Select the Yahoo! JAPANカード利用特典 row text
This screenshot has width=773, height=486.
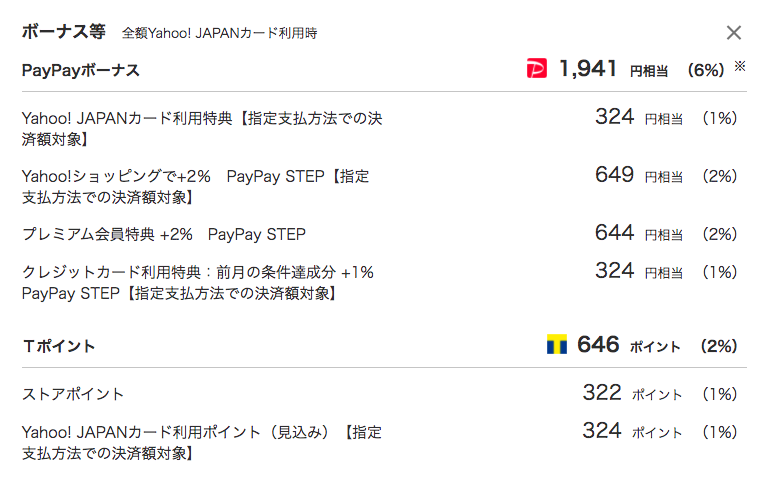(202, 129)
